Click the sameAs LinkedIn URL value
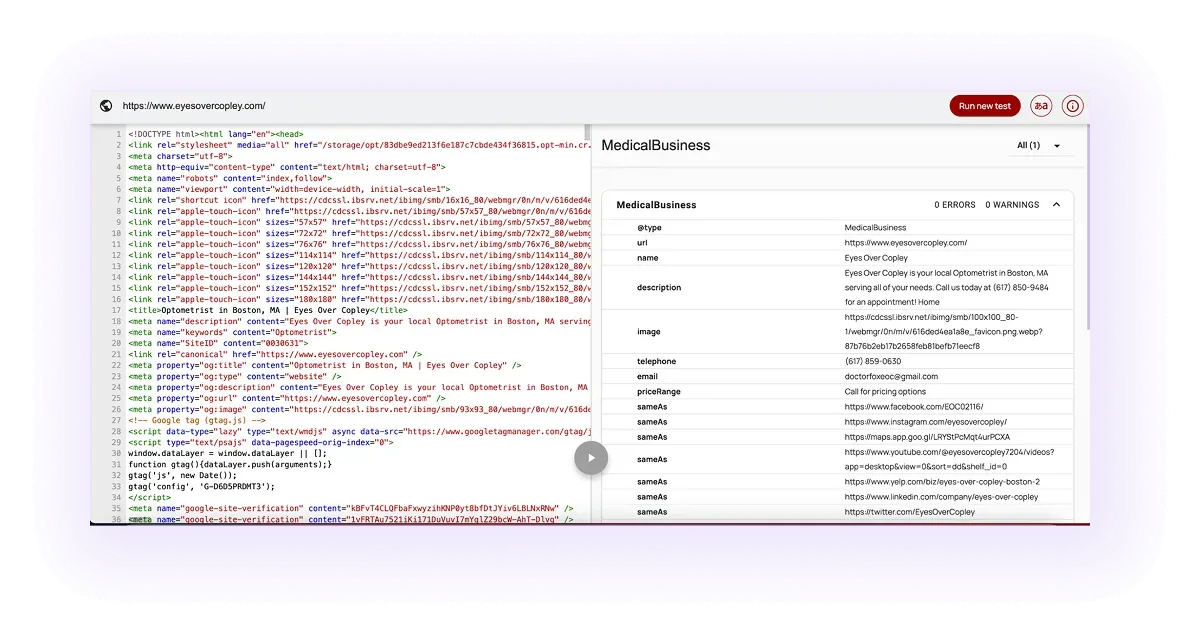The width and height of the screenshot is (1200, 636). click(941, 497)
